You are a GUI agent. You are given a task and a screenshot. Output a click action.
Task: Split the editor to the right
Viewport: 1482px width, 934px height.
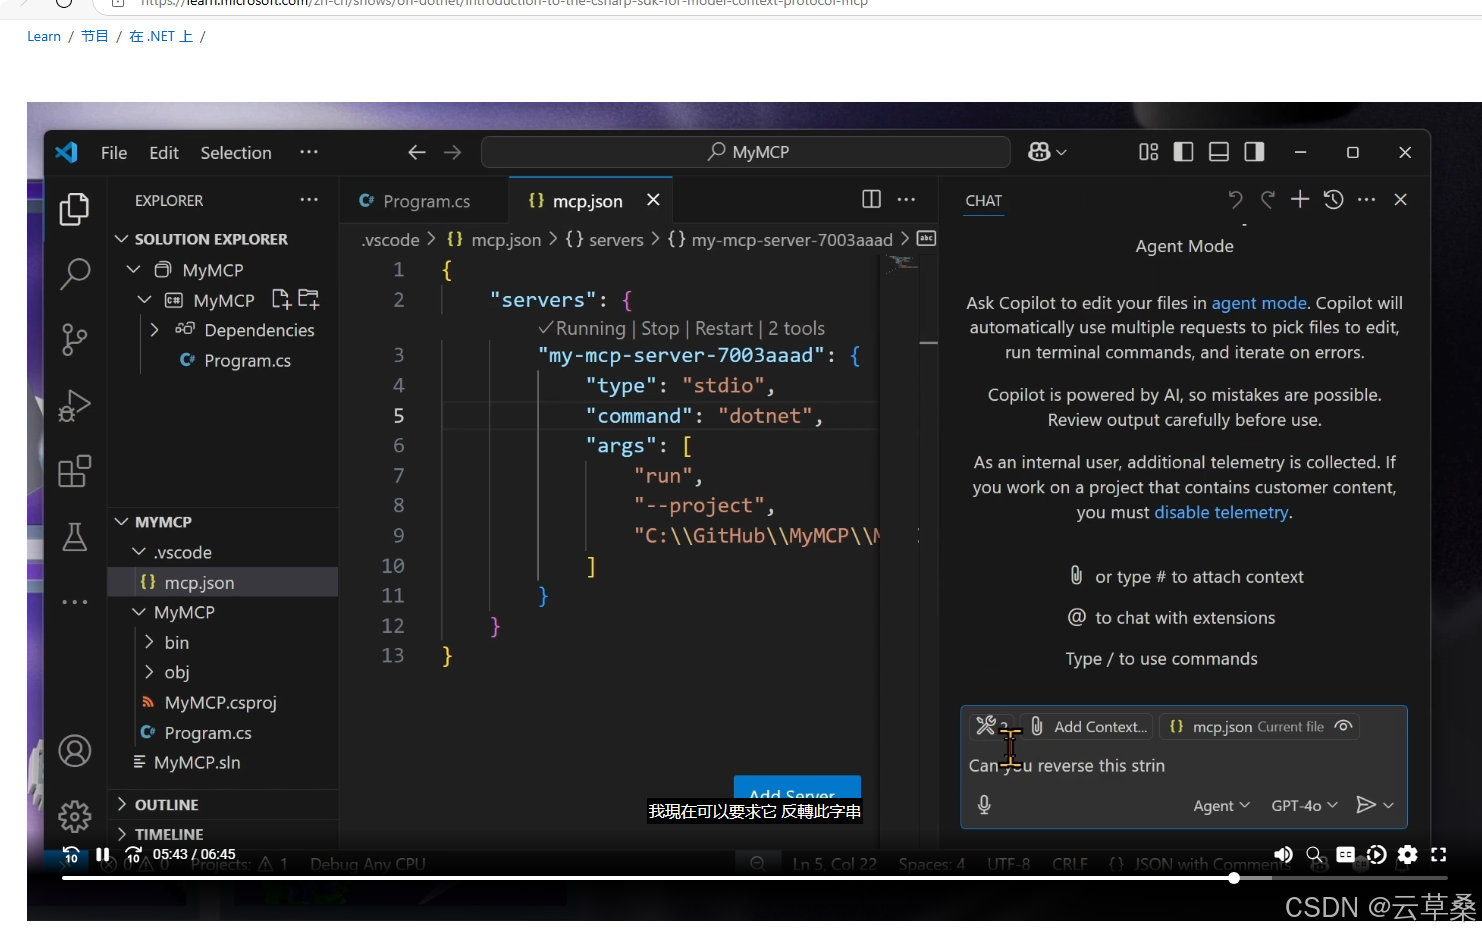[871, 199]
